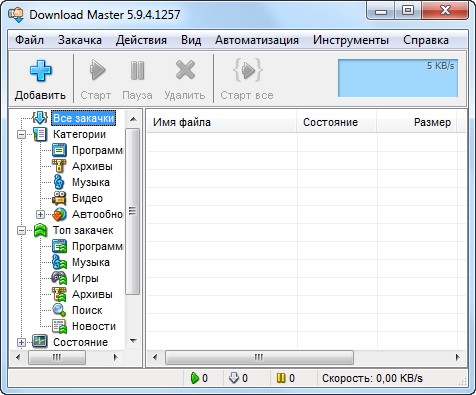Click the Архивы icon under Категории
Image resolution: width=476 pixels, height=395 pixels.
click(59, 166)
